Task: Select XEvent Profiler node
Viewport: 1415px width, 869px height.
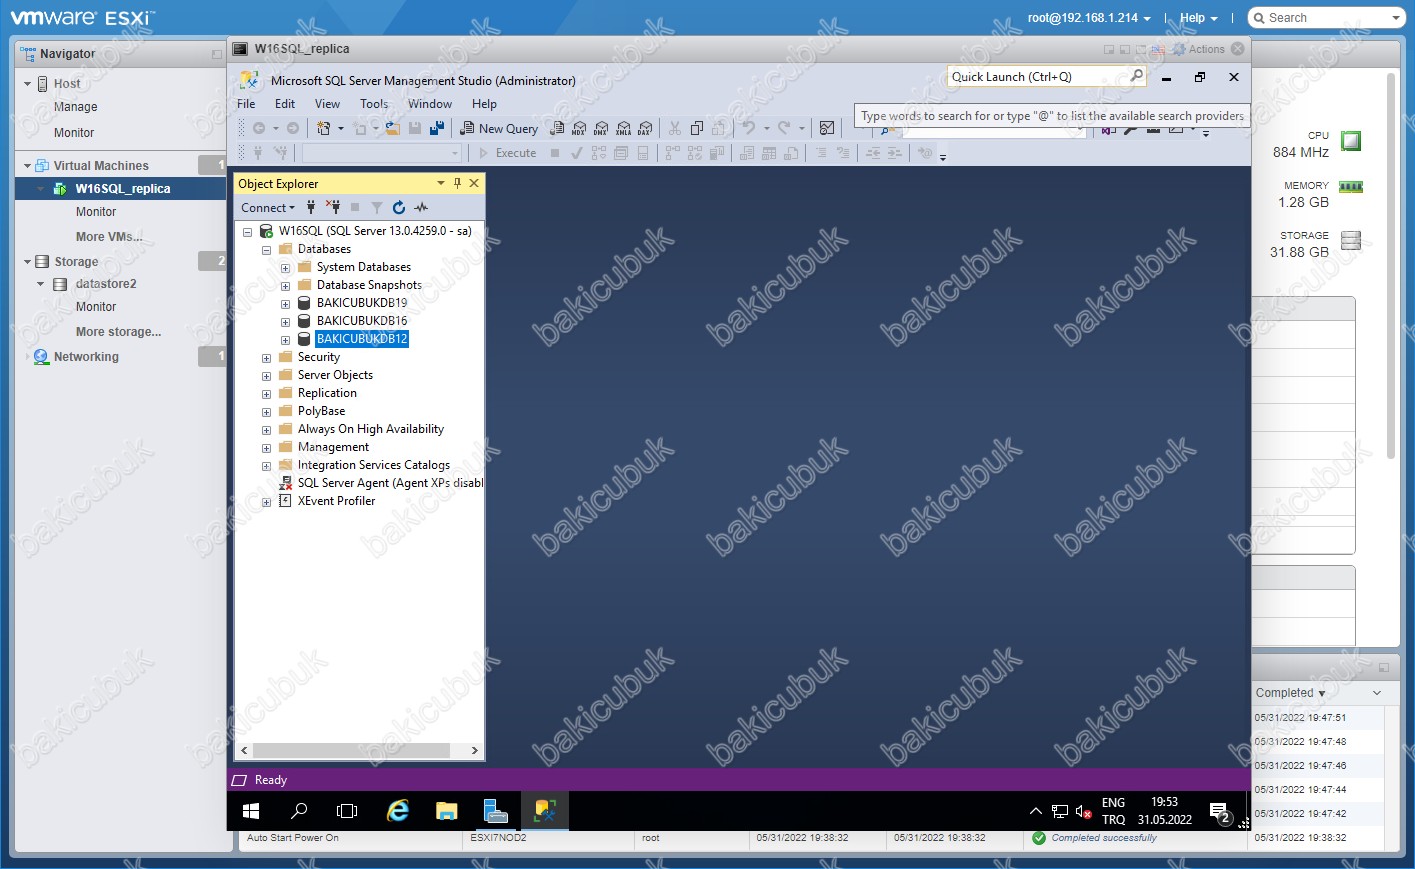Action: [336, 501]
